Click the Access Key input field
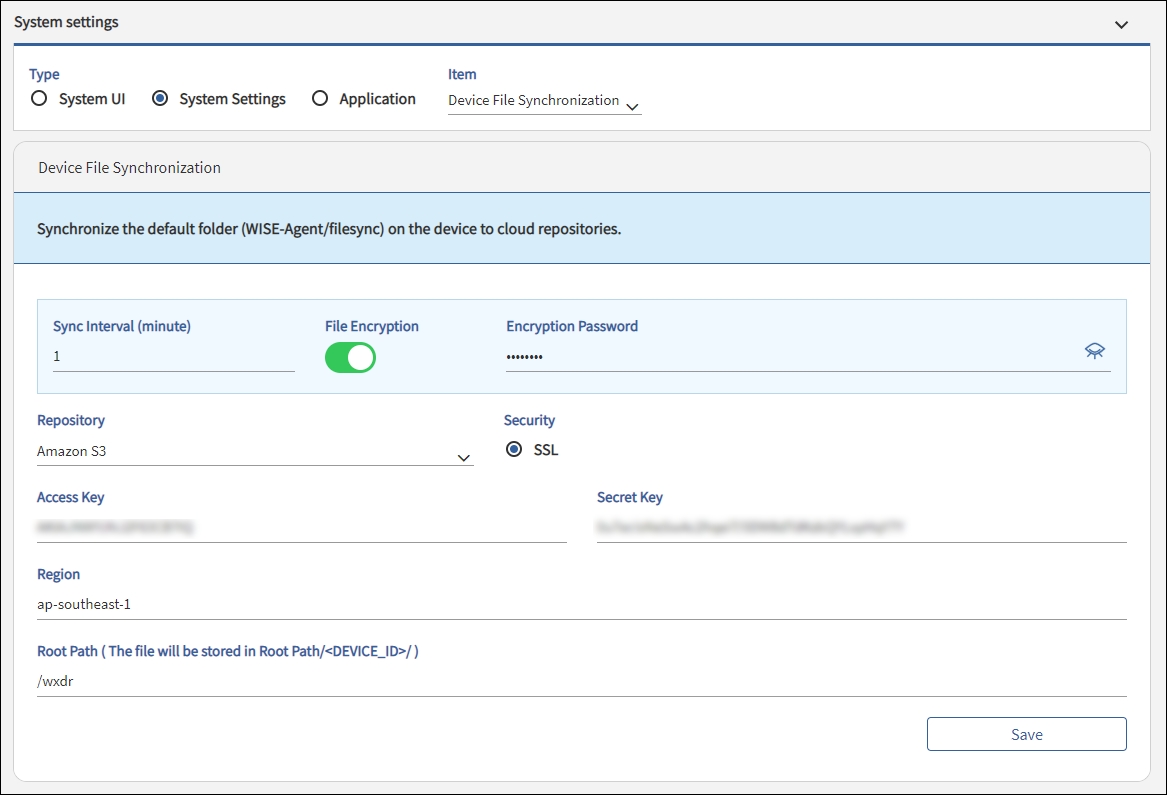Screen dimensions: 1167x795 click(301, 526)
